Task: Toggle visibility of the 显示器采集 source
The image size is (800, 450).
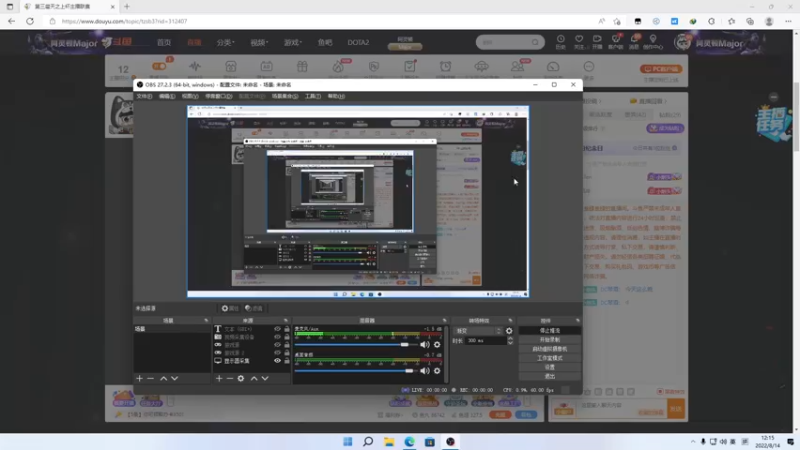Action: 277,361
